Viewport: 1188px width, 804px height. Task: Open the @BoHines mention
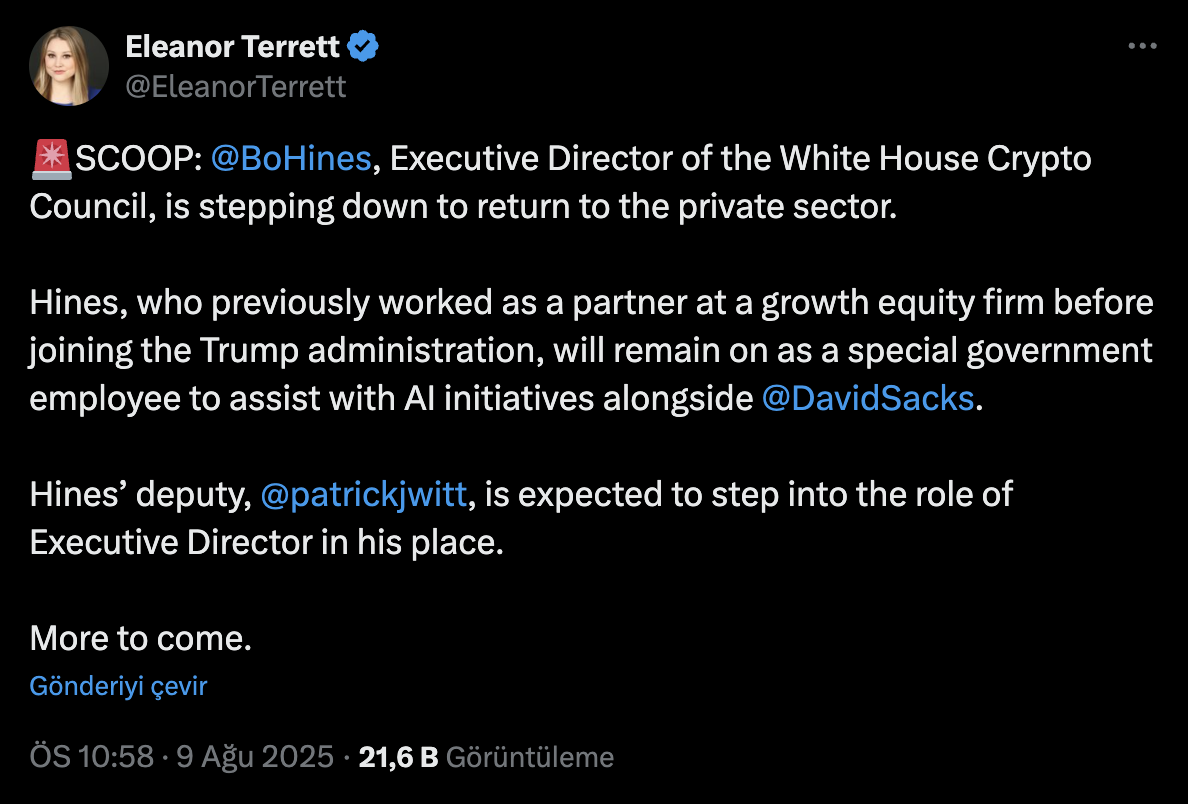(x=292, y=159)
